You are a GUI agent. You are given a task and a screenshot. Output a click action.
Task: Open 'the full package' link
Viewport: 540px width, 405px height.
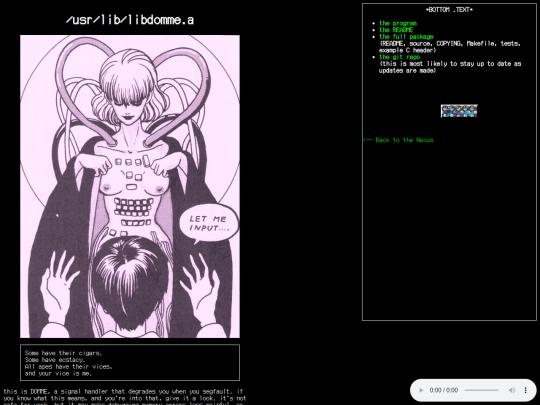click(x=406, y=37)
